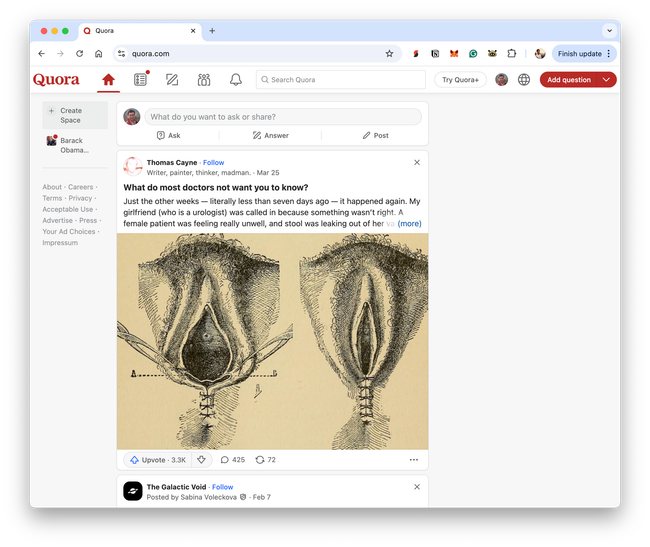Downvote the Thomas Cayne post
The height and width of the screenshot is (547, 650).
coord(201,460)
